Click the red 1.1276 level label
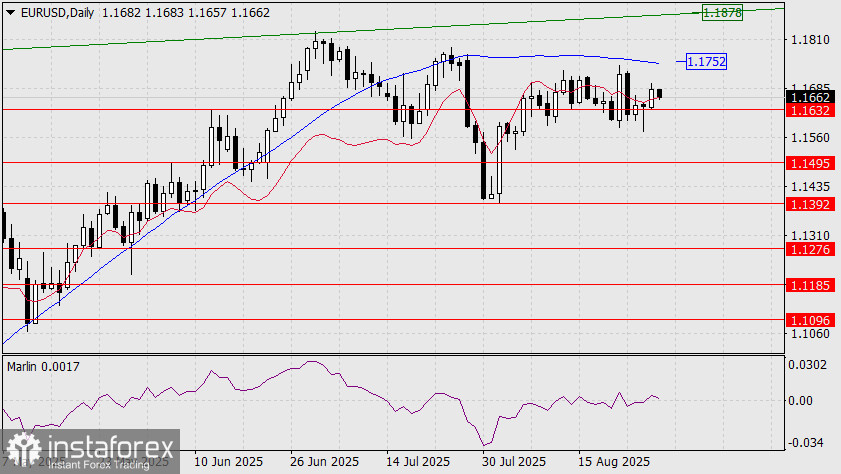The height and width of the screenshot is (474, 841). tap(810, 249)
